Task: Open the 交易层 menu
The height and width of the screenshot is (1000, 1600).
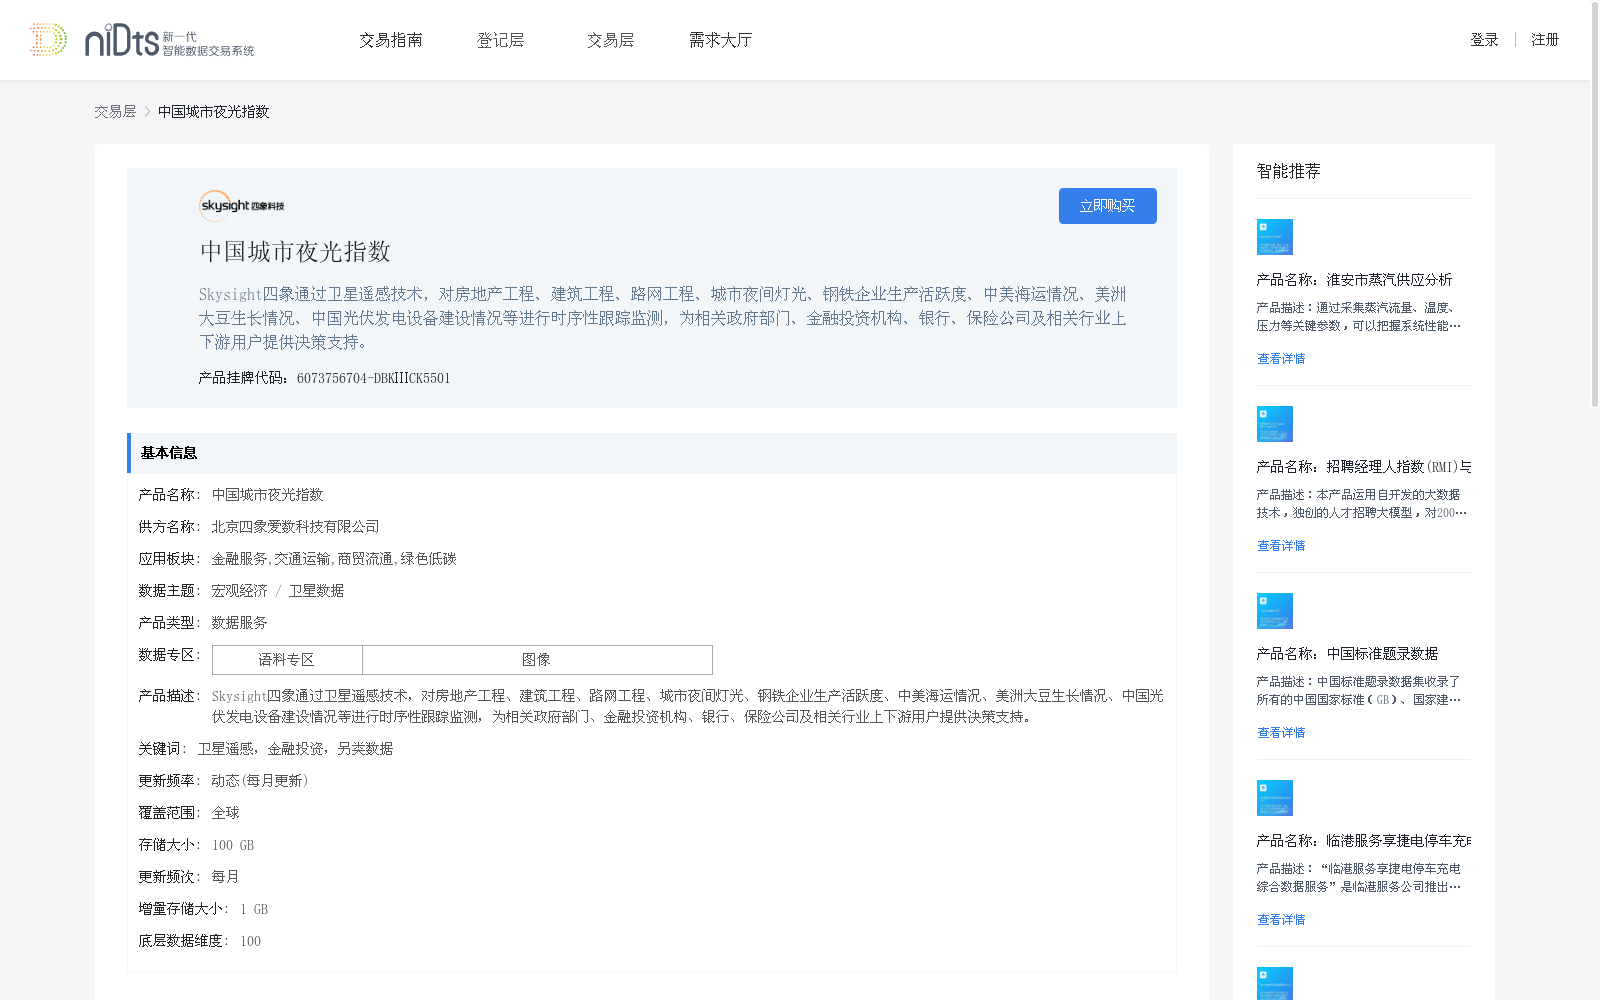Action: point(611,40)
